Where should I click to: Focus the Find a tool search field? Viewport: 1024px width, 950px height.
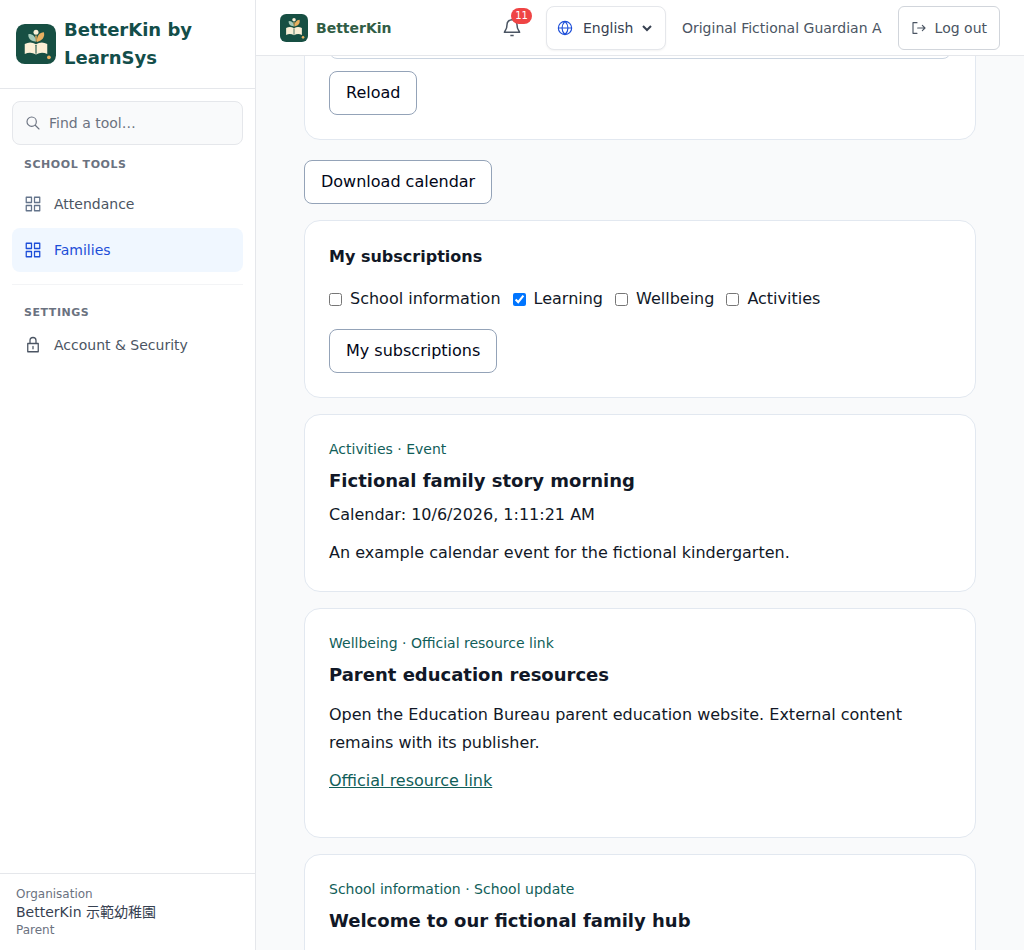[127, 123]
